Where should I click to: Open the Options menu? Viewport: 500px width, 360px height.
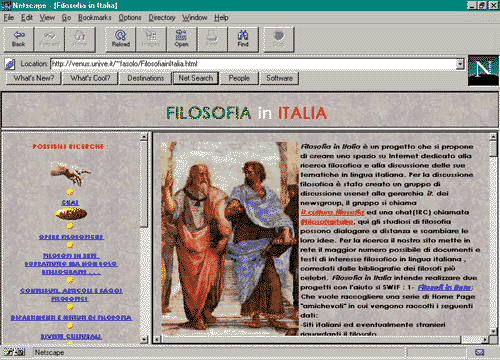pos(130,18)
